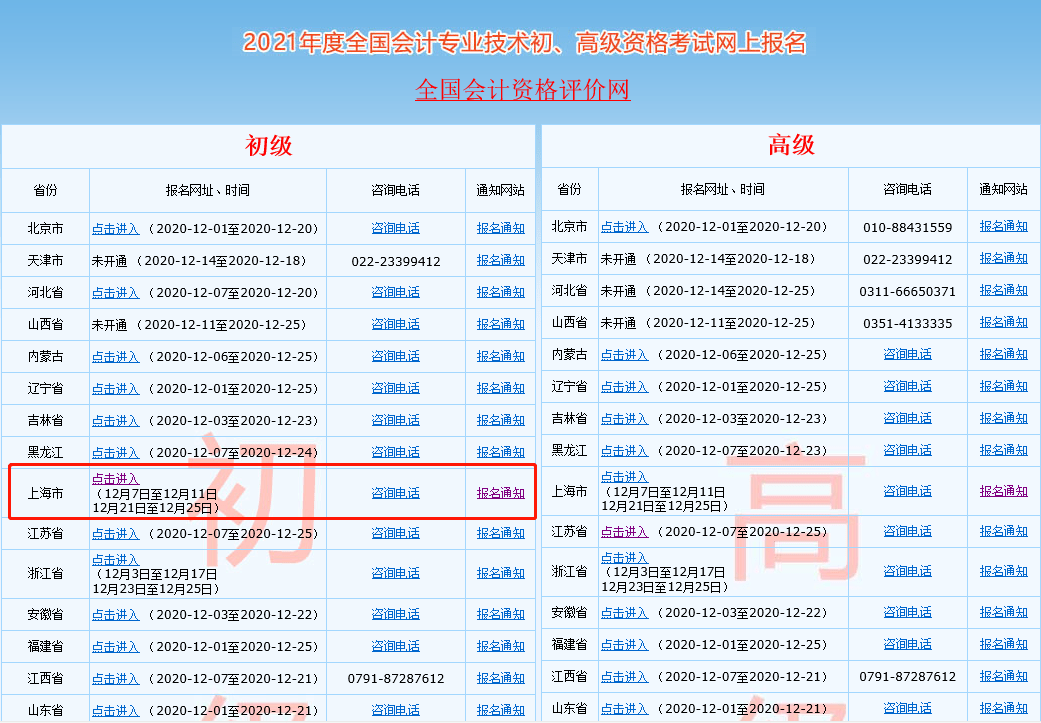Click 点击进入 for 吉林省 in 初级 table
The height and width of the screenshot is (723, 1041).
(x=116, y=421)
